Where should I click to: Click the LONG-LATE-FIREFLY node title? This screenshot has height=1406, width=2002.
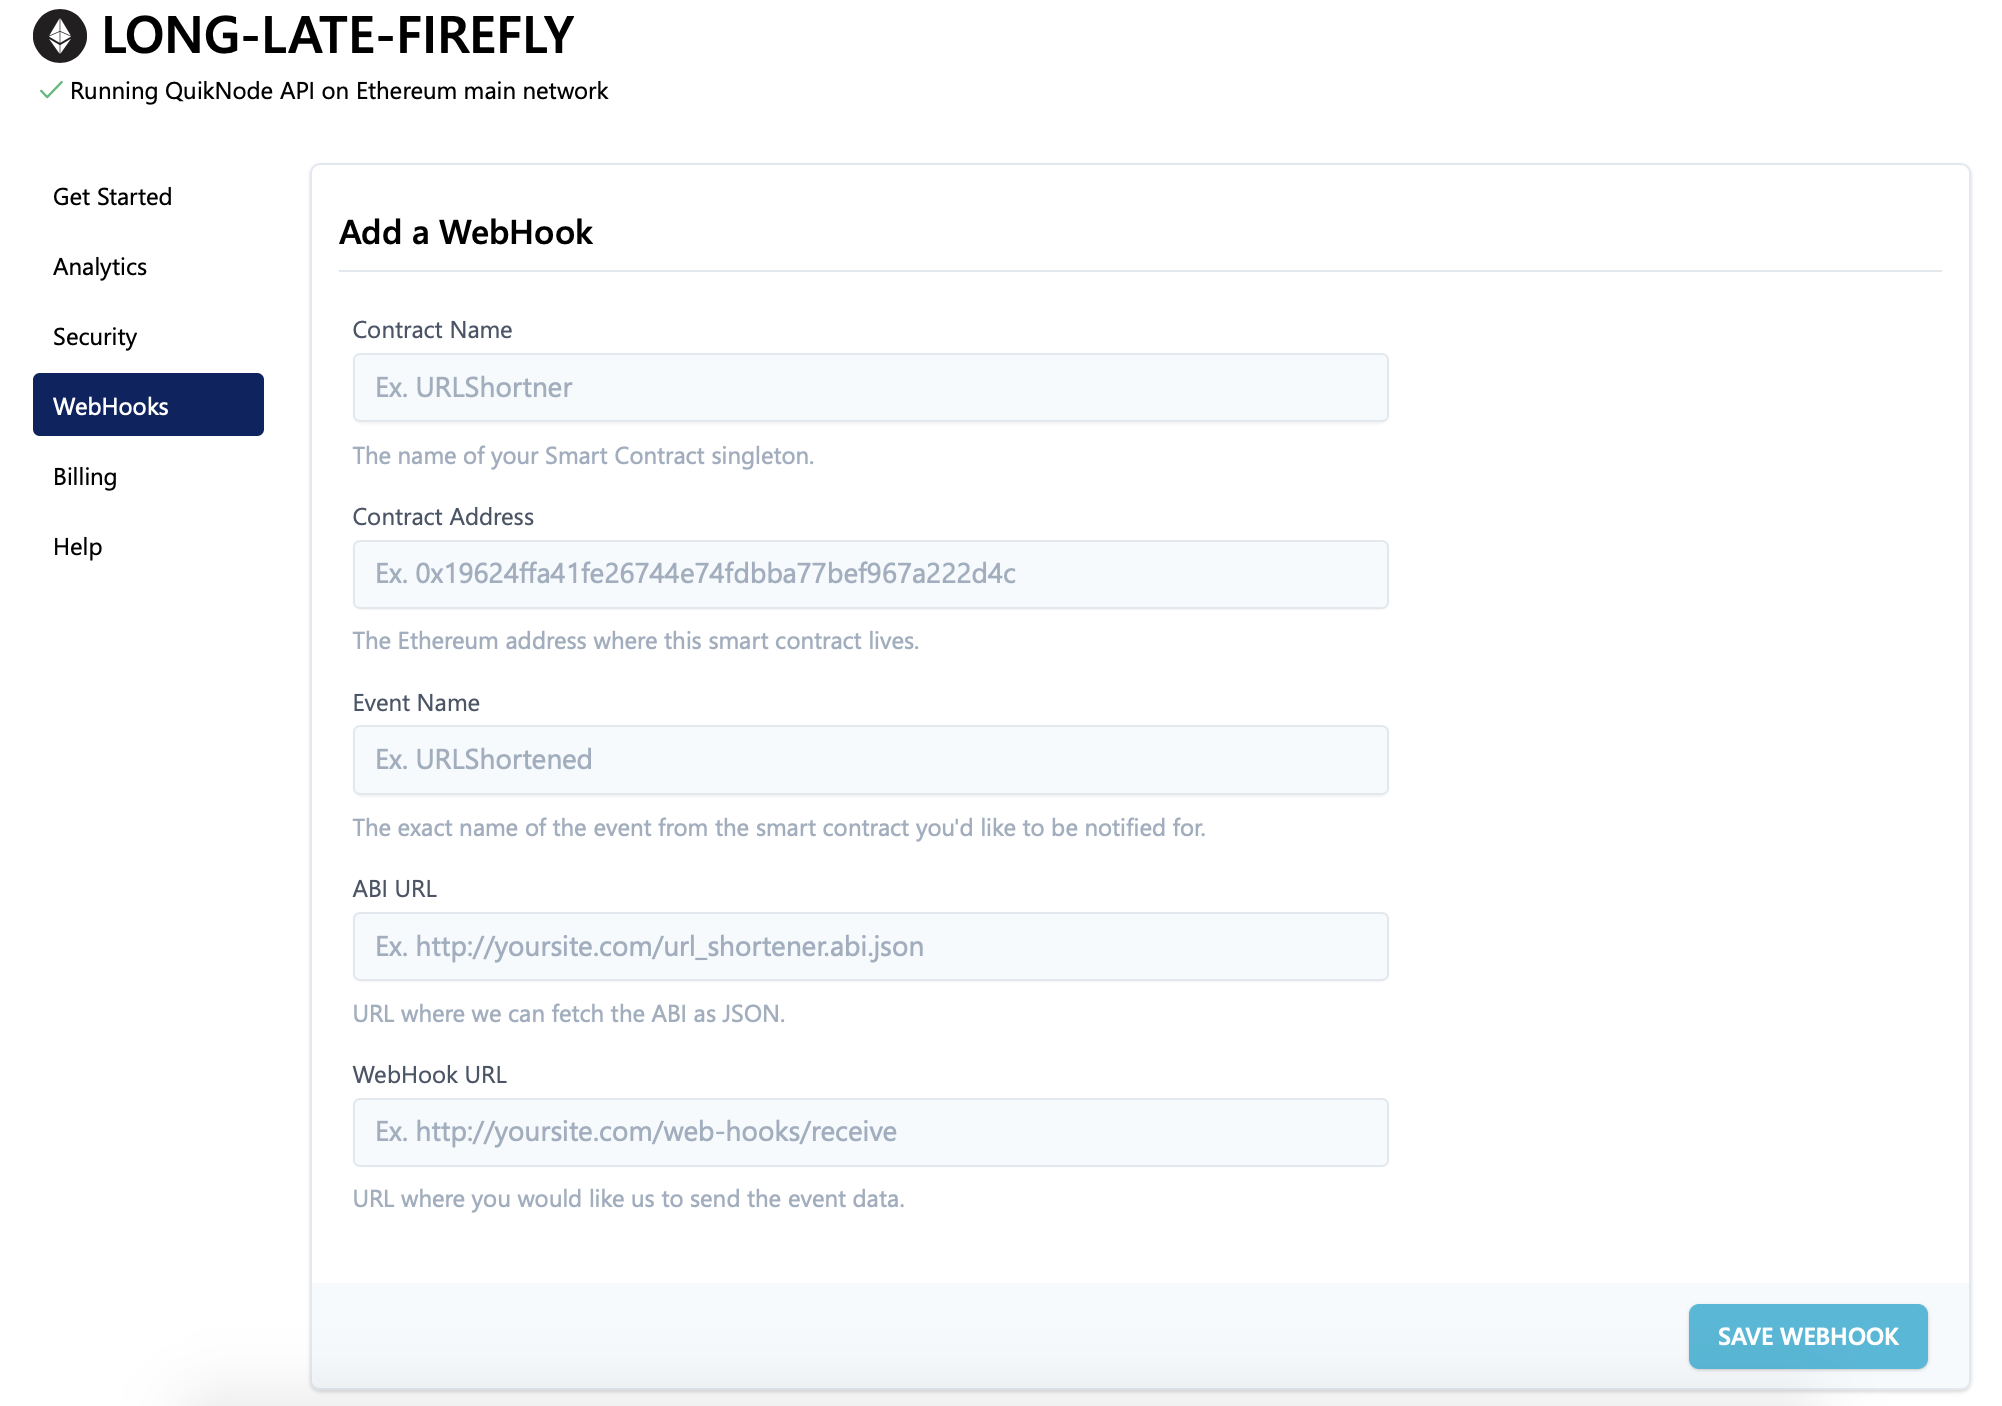point(338,36)
